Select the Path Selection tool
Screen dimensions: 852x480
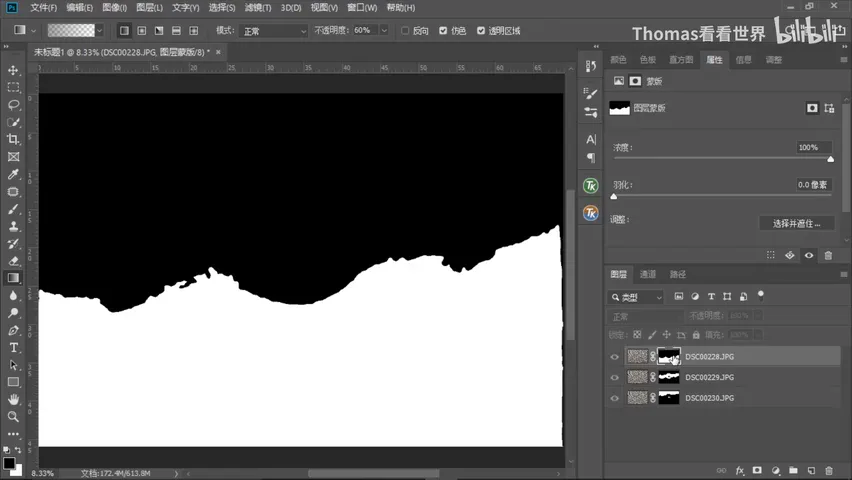click(x=14, y=365)
